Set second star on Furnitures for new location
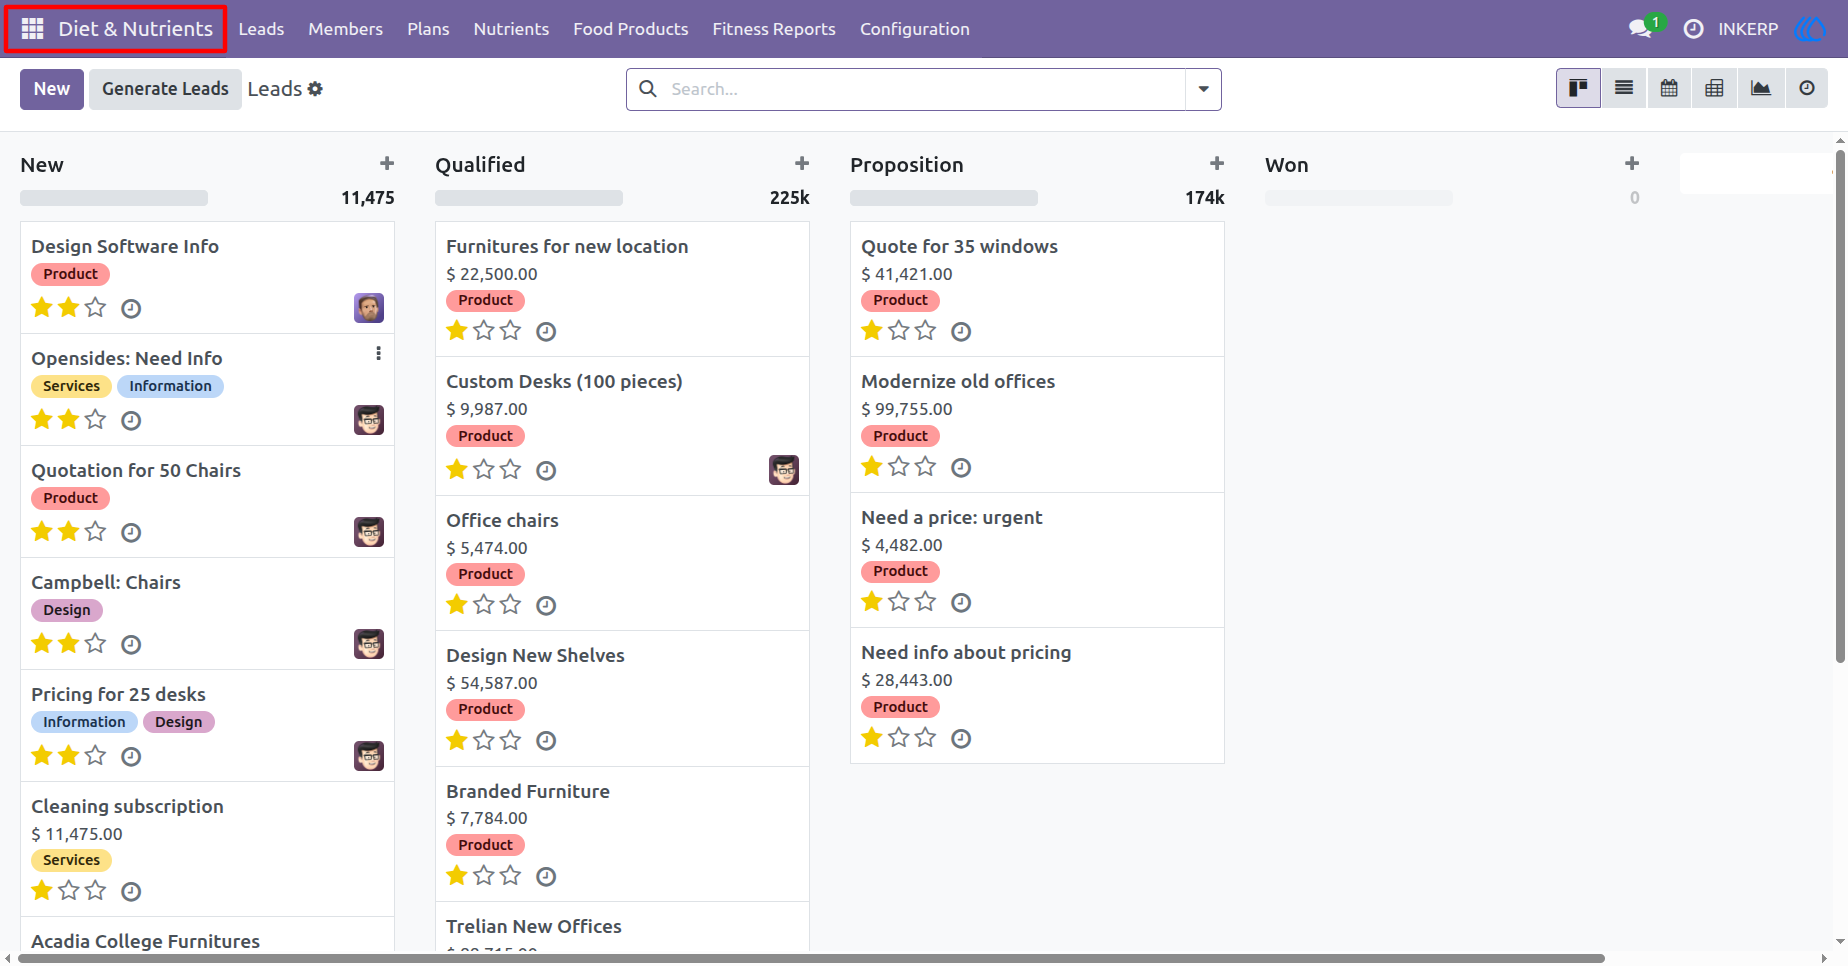Screen dimensions: 1848x966 tap(483, 330)
